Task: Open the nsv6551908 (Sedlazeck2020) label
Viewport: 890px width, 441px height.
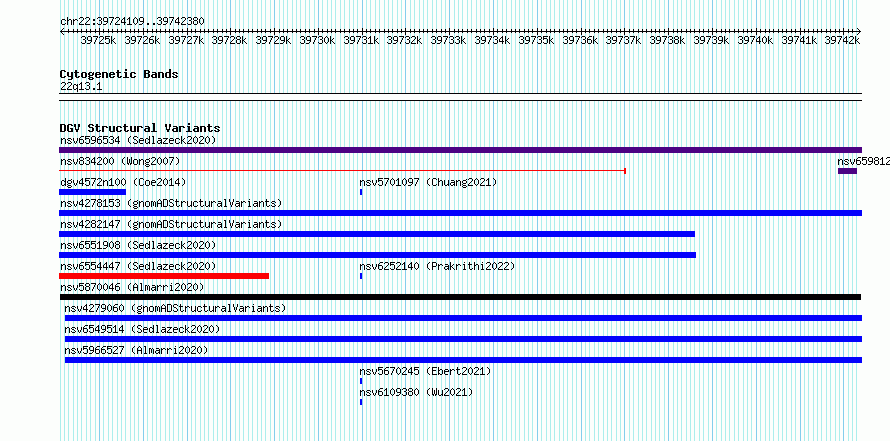Action: [x=138, y=245]
